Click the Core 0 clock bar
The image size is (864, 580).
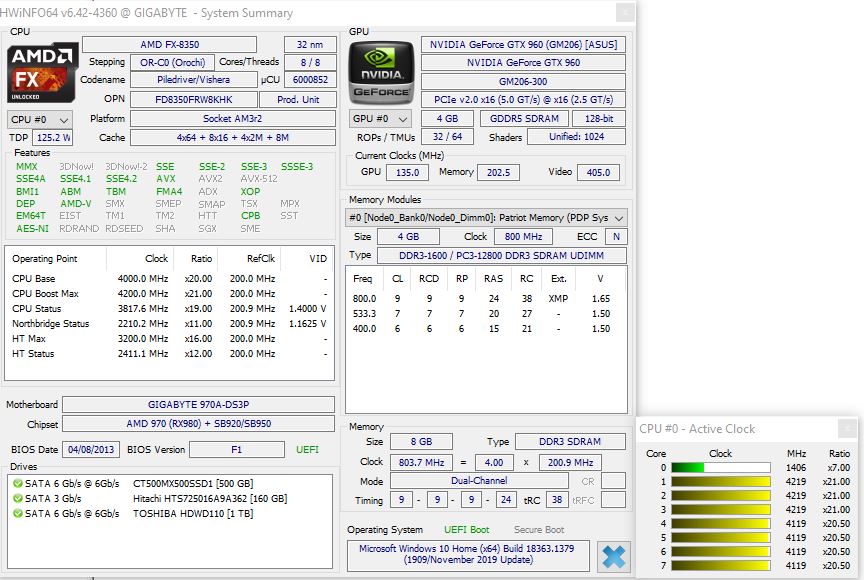point(721,468)
